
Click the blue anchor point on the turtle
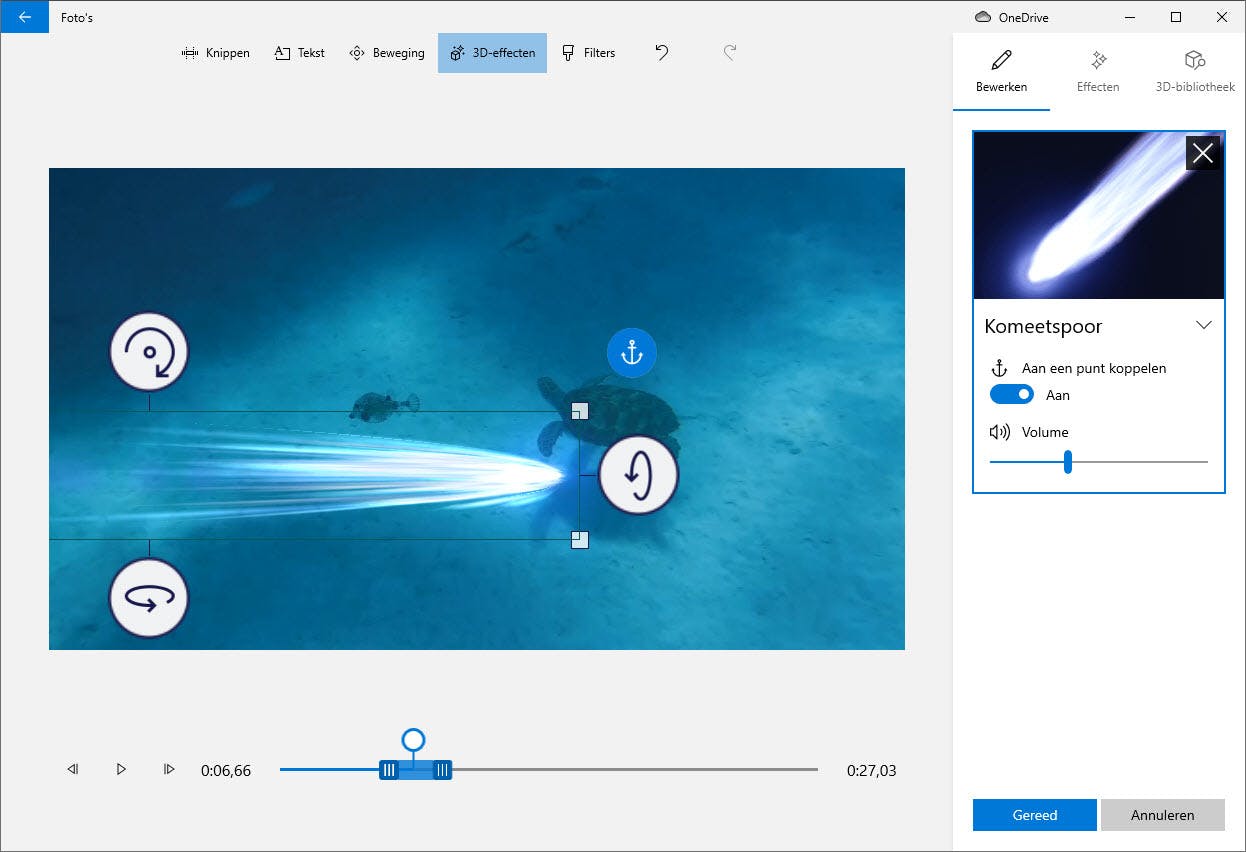631,352
